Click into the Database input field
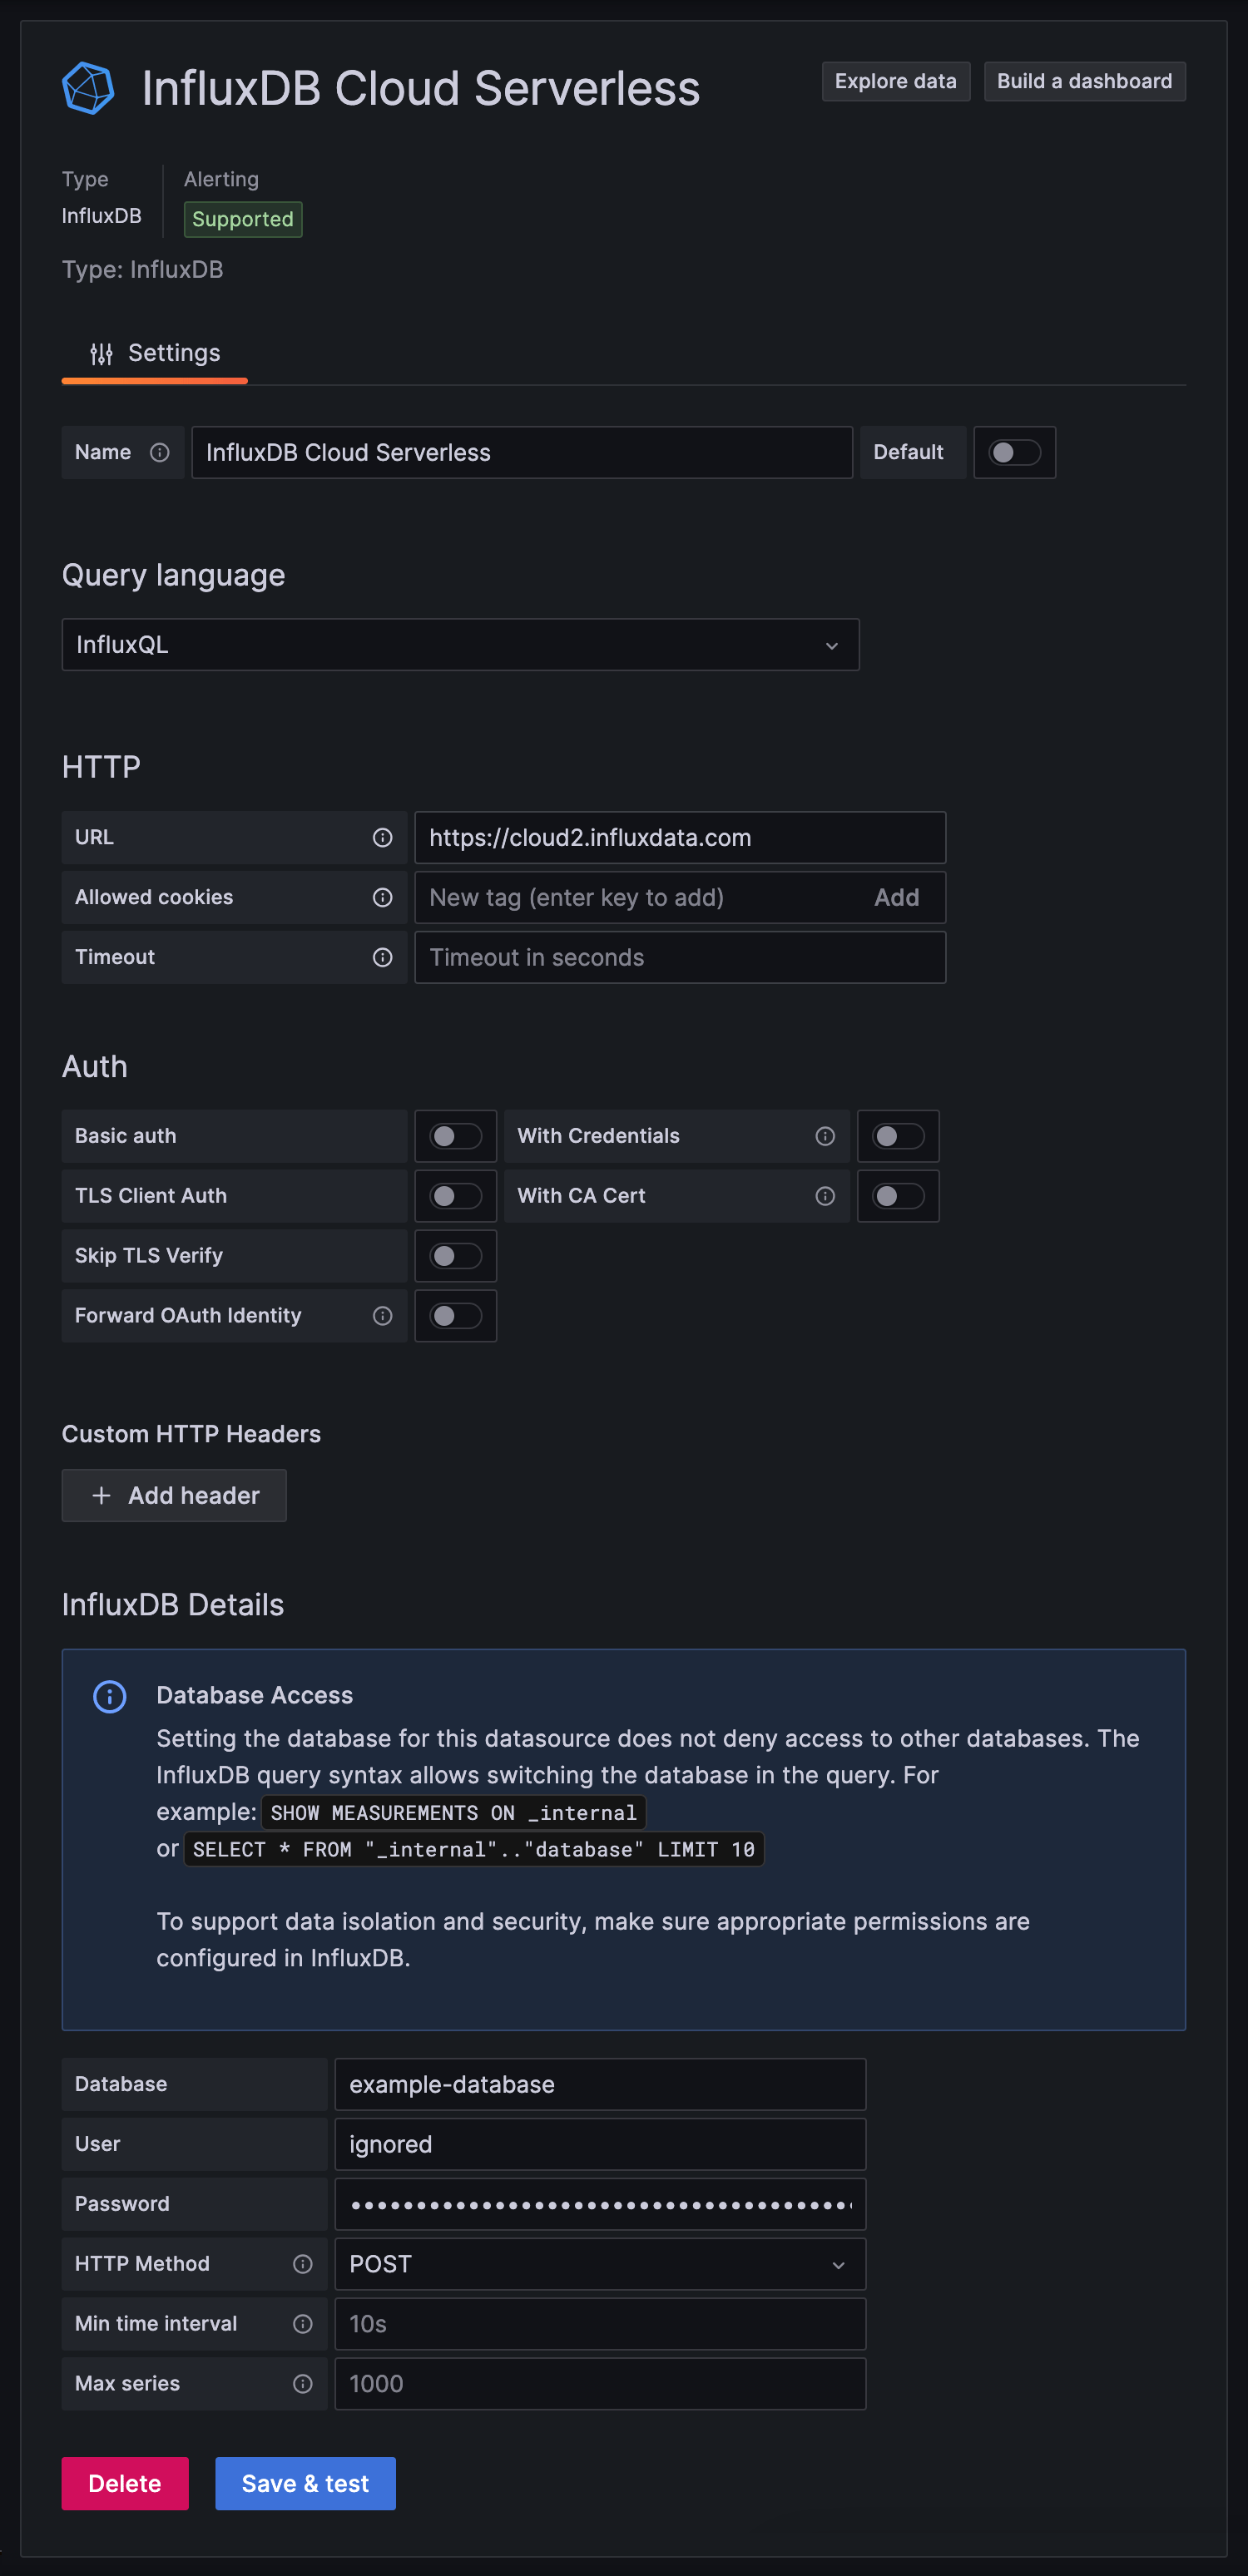 [599, 2084]
